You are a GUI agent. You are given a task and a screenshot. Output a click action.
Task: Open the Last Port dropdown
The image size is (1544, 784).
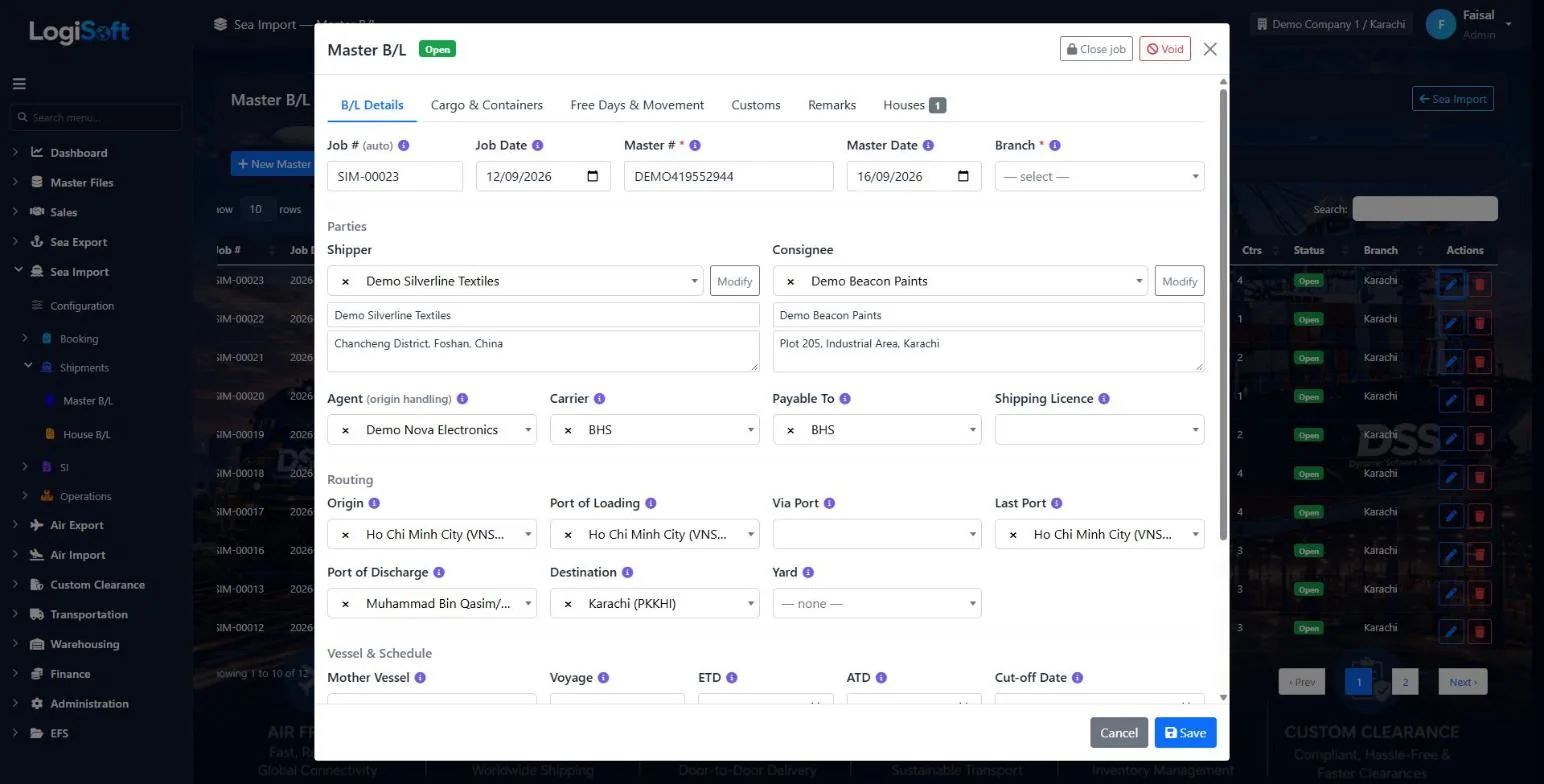(x=1099, y=535)
